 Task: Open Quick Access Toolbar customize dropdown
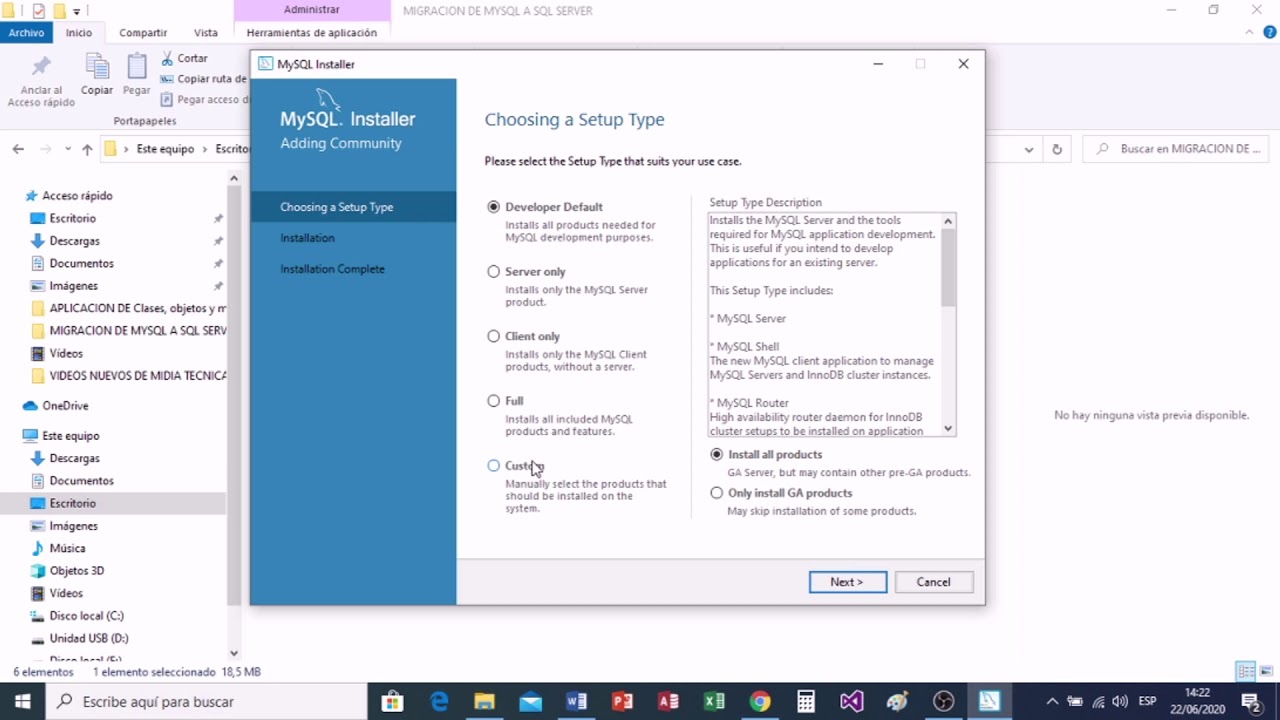click(77, 11)
